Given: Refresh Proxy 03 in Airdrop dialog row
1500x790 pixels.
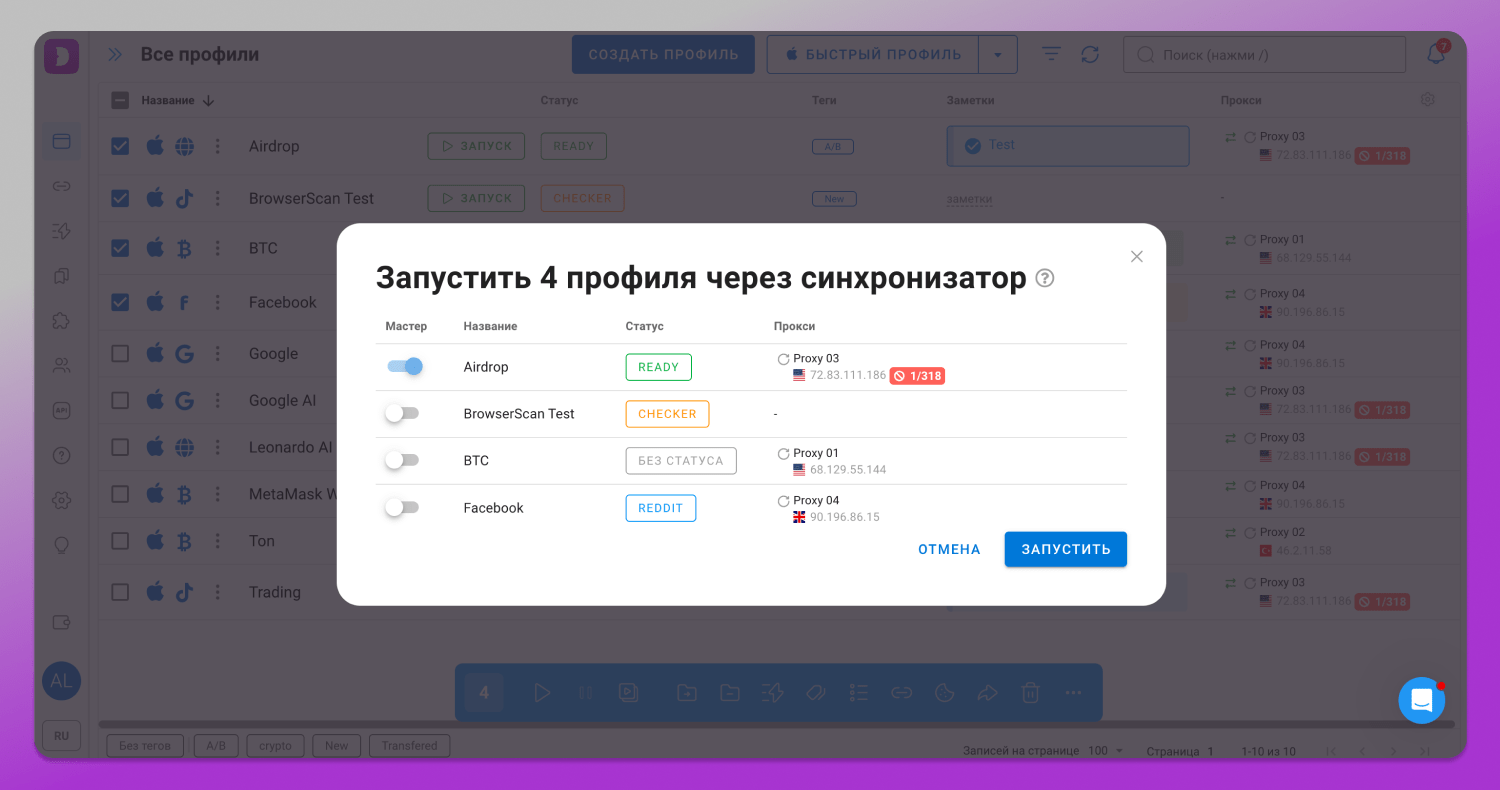Looking at the screenshot, I should [783, 359].
